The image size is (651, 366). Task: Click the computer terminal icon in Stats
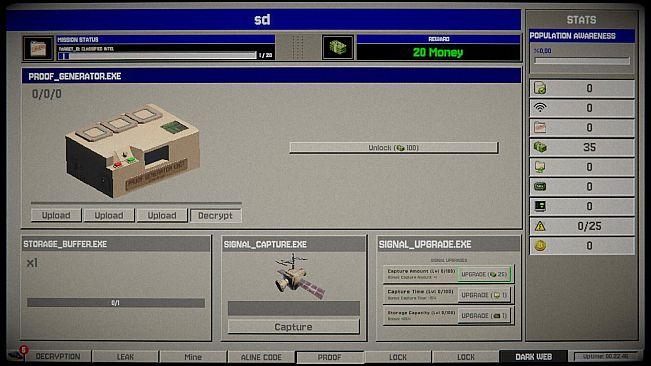coord(540,206)
